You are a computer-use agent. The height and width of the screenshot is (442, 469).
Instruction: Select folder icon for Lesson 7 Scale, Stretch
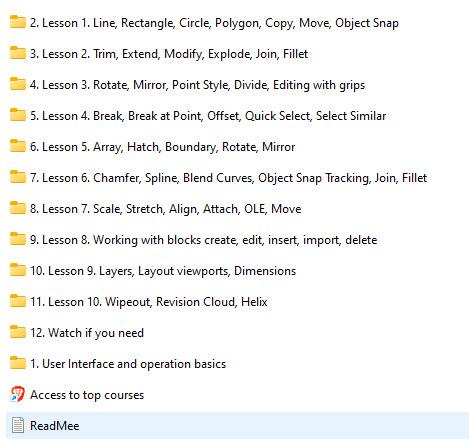[18, 208]
